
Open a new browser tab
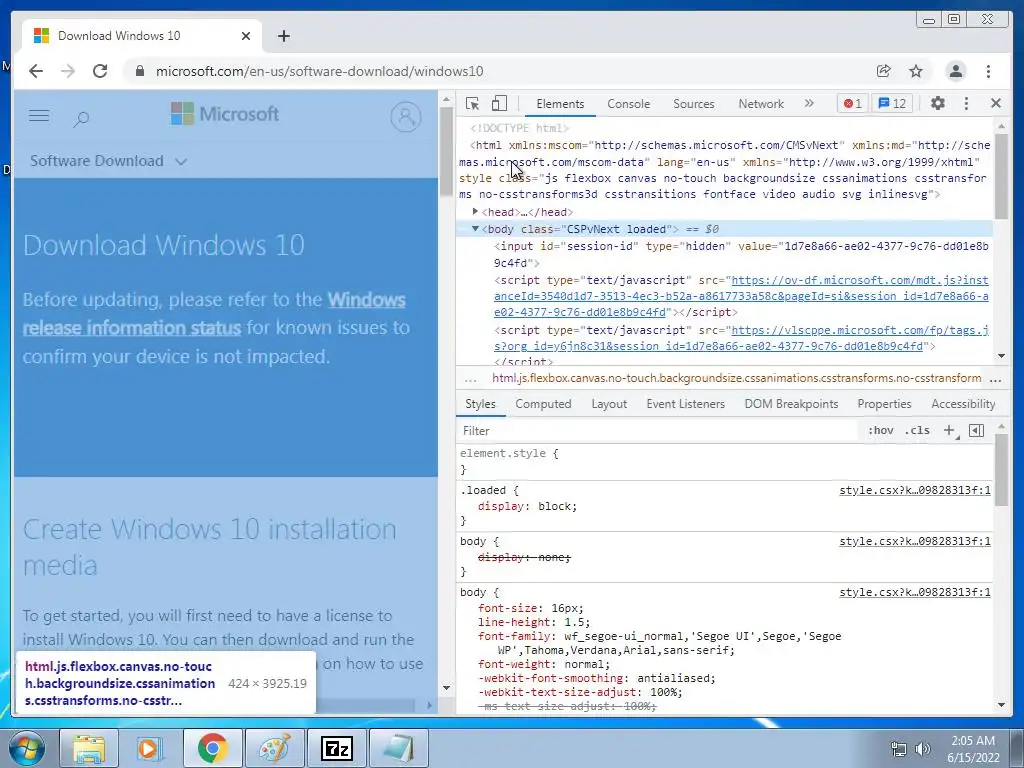point(283,36)
